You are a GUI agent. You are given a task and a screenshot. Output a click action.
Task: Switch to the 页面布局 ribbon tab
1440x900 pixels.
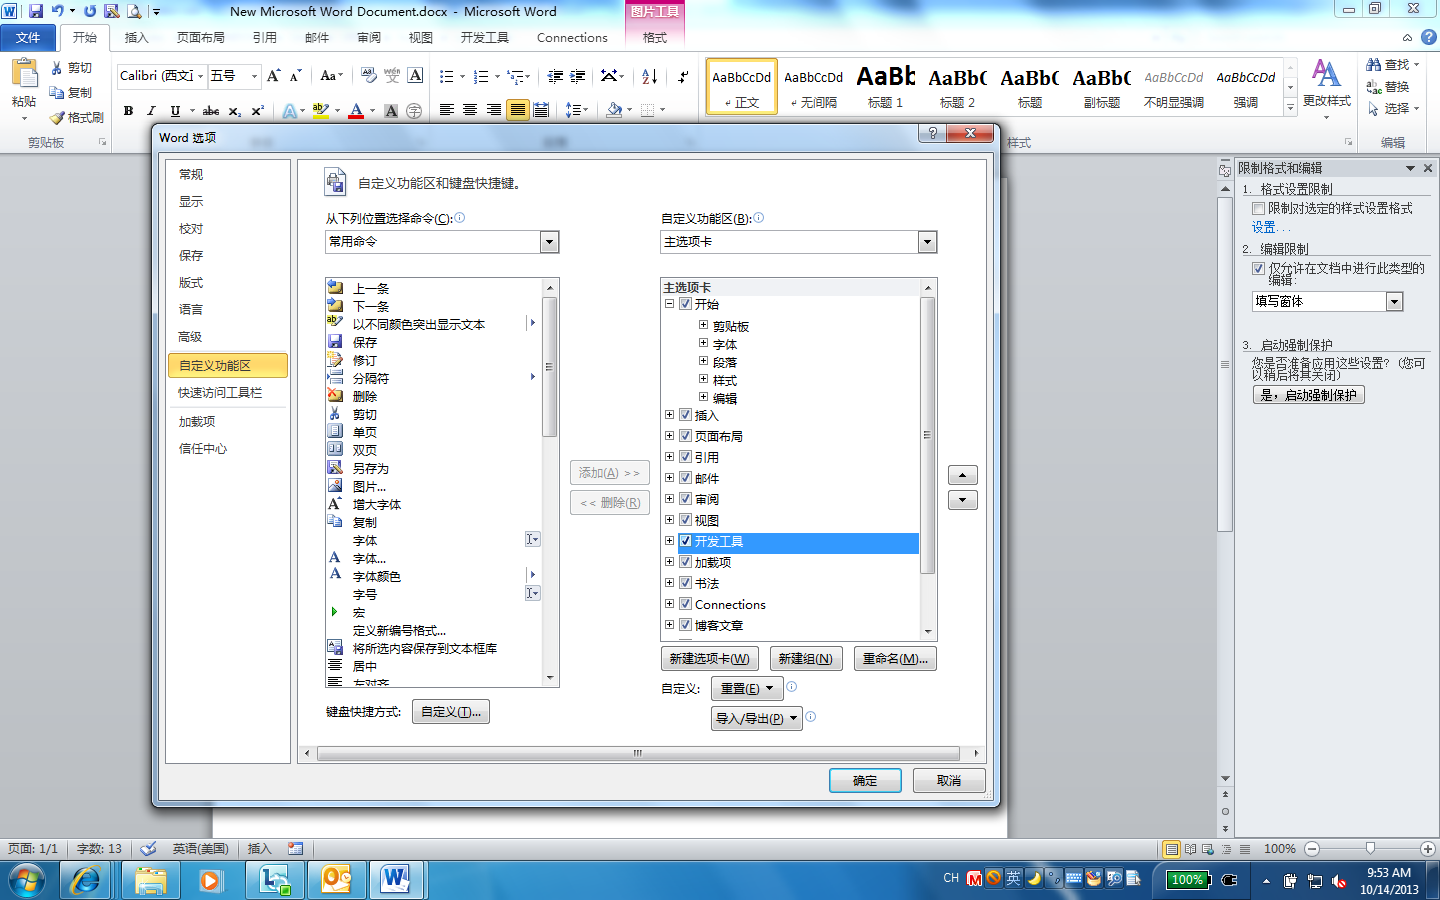pyautogui.click(x=200, y=38)
